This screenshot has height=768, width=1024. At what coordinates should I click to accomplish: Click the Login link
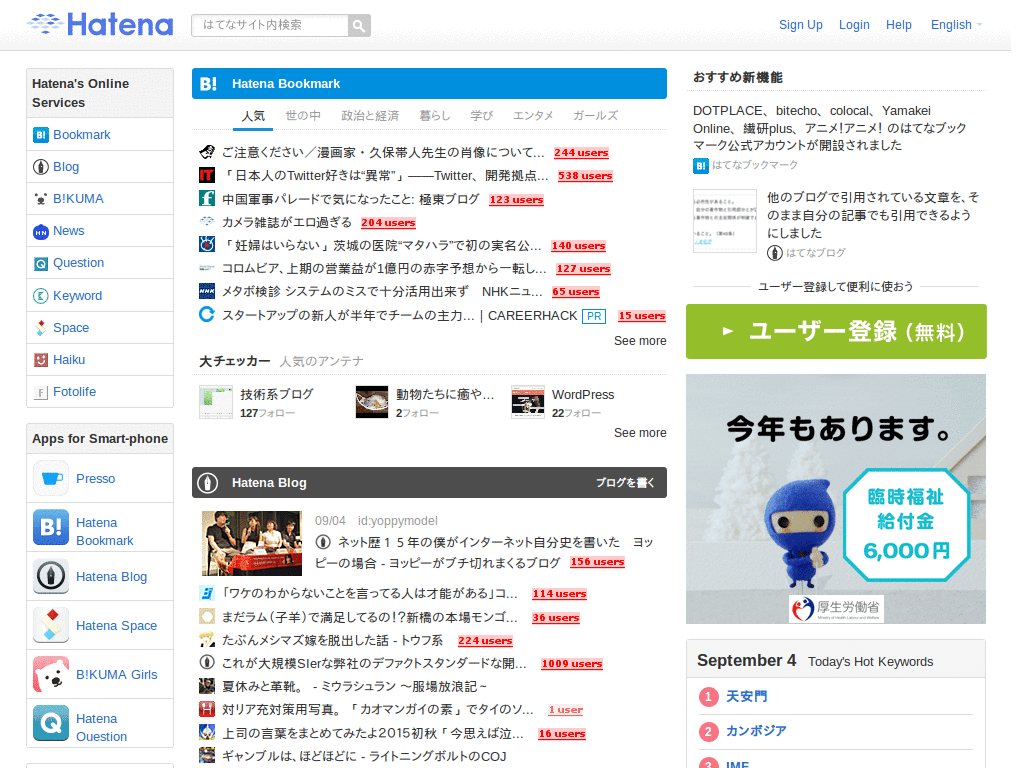pos(854,25)
